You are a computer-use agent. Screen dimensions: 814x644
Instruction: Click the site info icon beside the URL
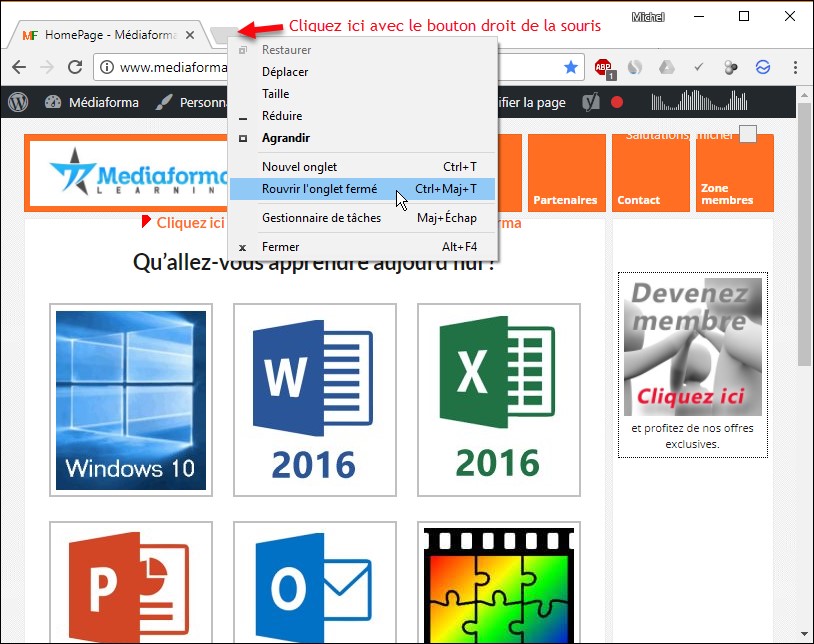point(108,68)
